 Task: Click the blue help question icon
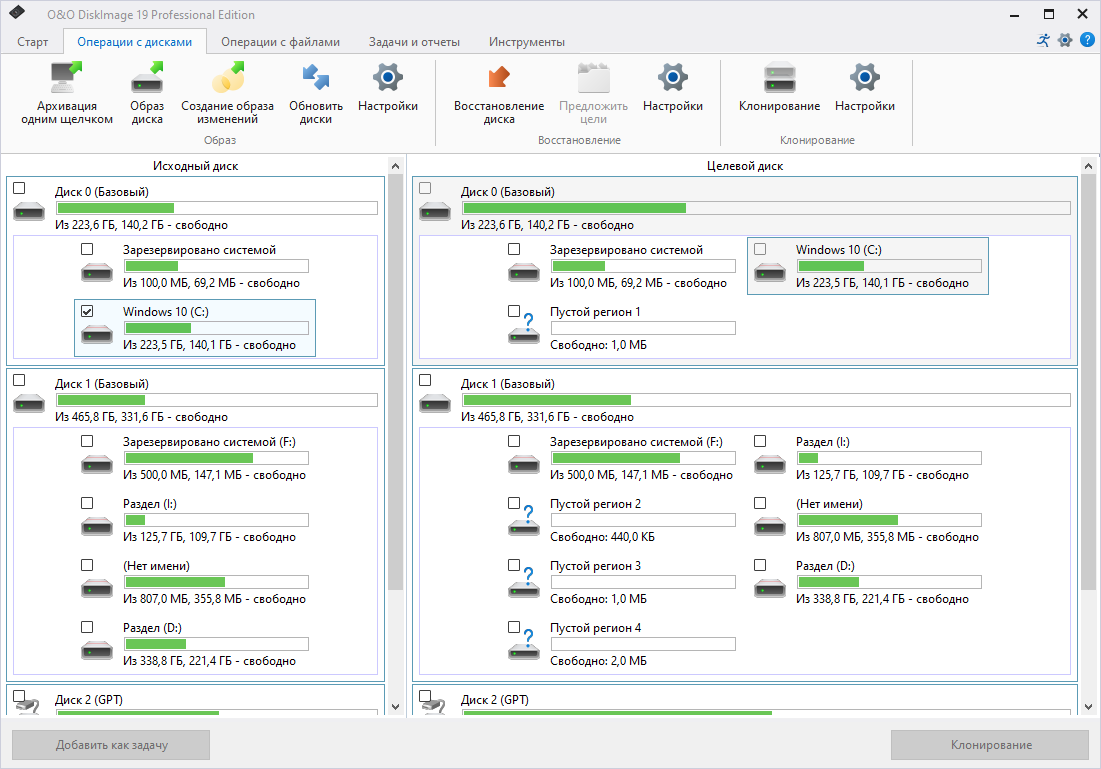point(1087,40)
